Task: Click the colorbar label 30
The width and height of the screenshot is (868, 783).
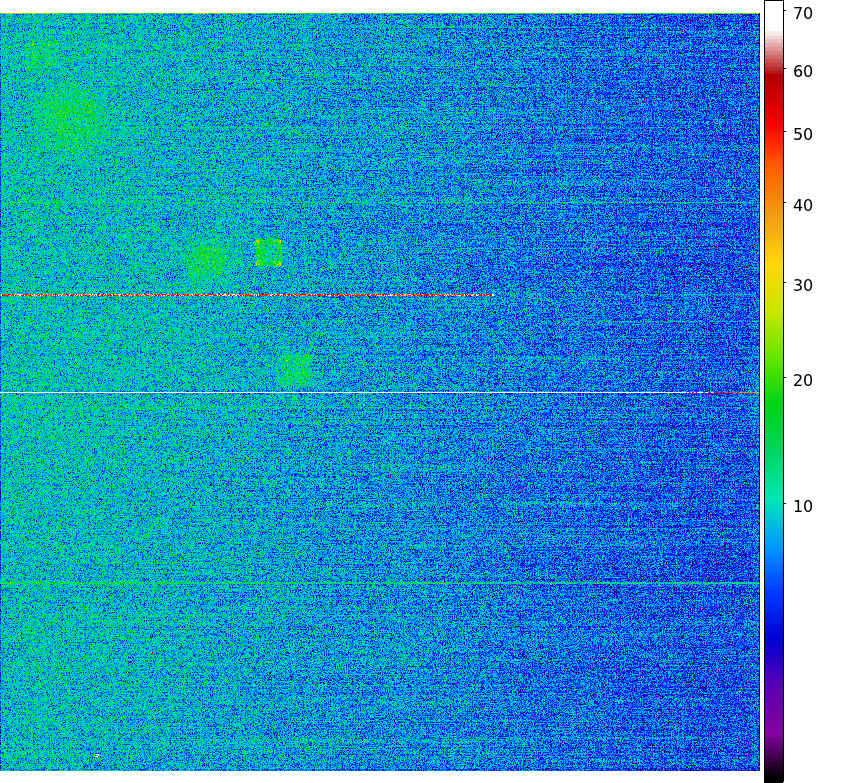Action: pyautogui.click(x=803, y=285)
